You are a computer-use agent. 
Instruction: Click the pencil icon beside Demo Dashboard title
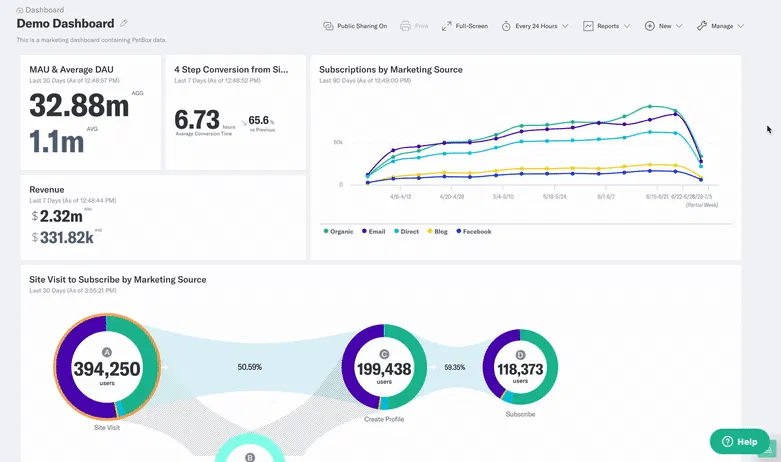(124, 23)
